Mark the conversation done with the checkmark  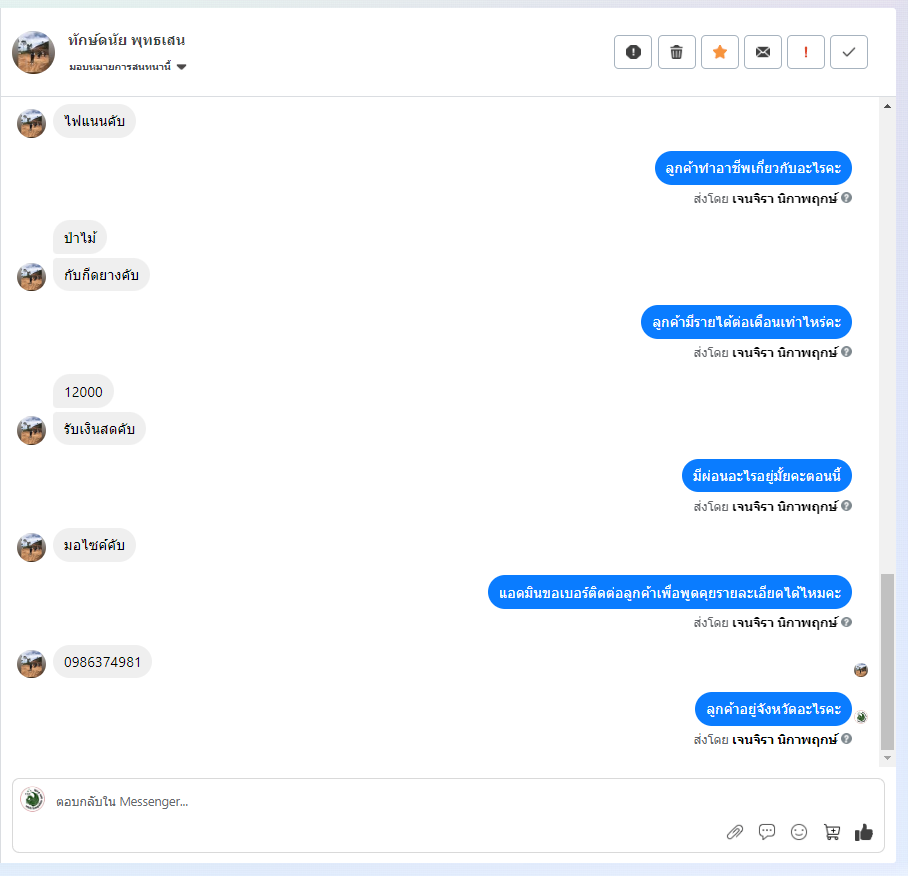click(x=849, y=52)
